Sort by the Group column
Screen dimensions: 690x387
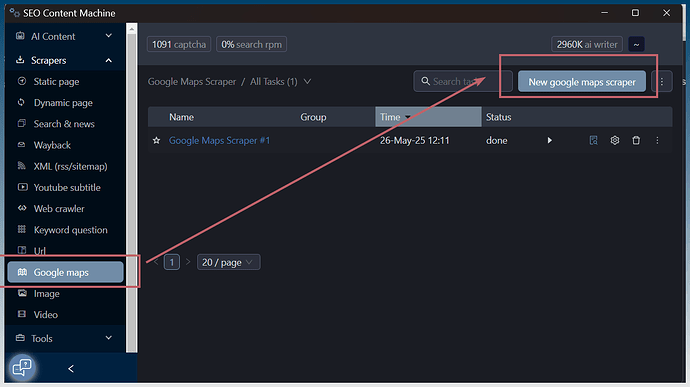313,117
